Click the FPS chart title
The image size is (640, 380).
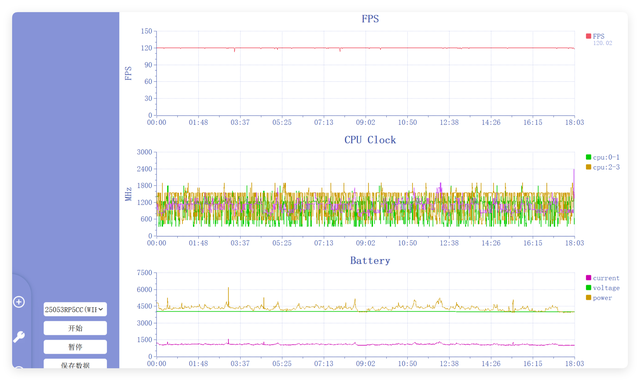[370, 19]
